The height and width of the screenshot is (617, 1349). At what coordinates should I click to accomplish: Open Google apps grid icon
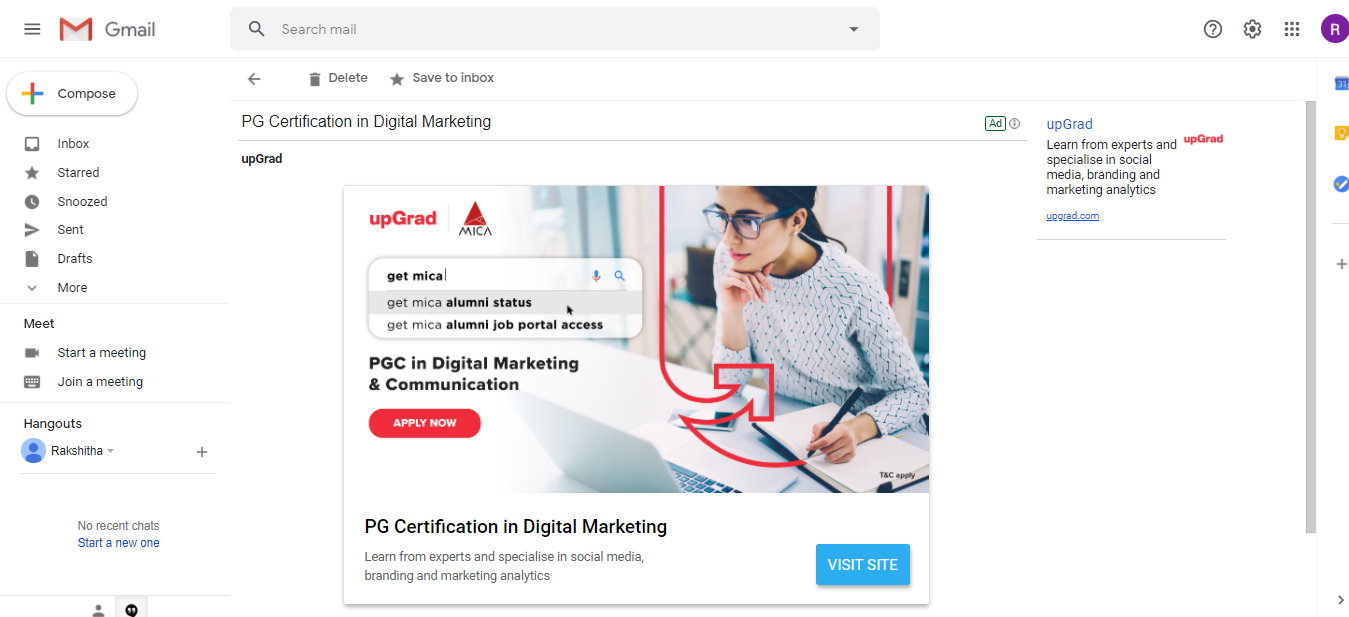pyautogui.click(x=1292, y=29)
